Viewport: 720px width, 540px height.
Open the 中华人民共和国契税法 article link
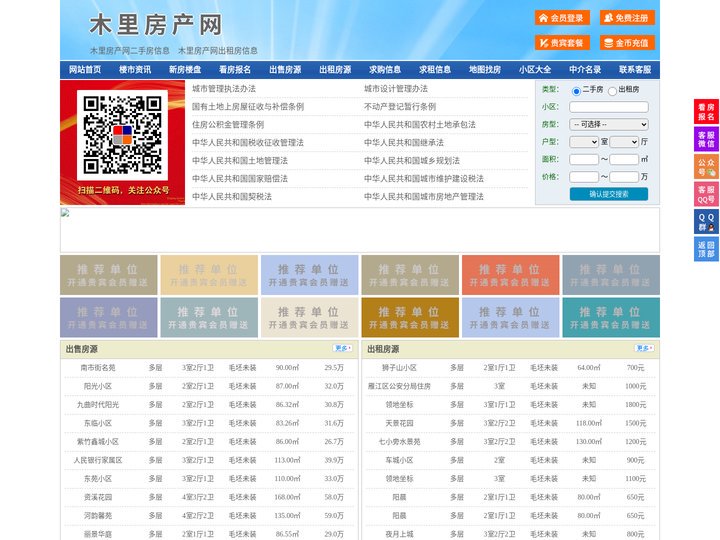pos(232,197)
